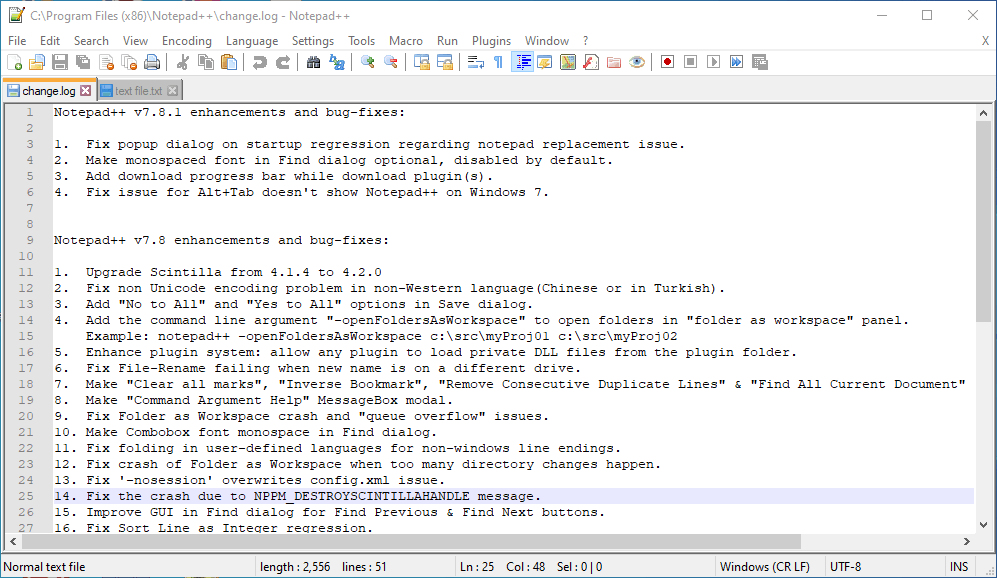Show all characters with the pilcrow icon
Image resolution: width=997 pixels, height=578 pixels.
point(498,62)
